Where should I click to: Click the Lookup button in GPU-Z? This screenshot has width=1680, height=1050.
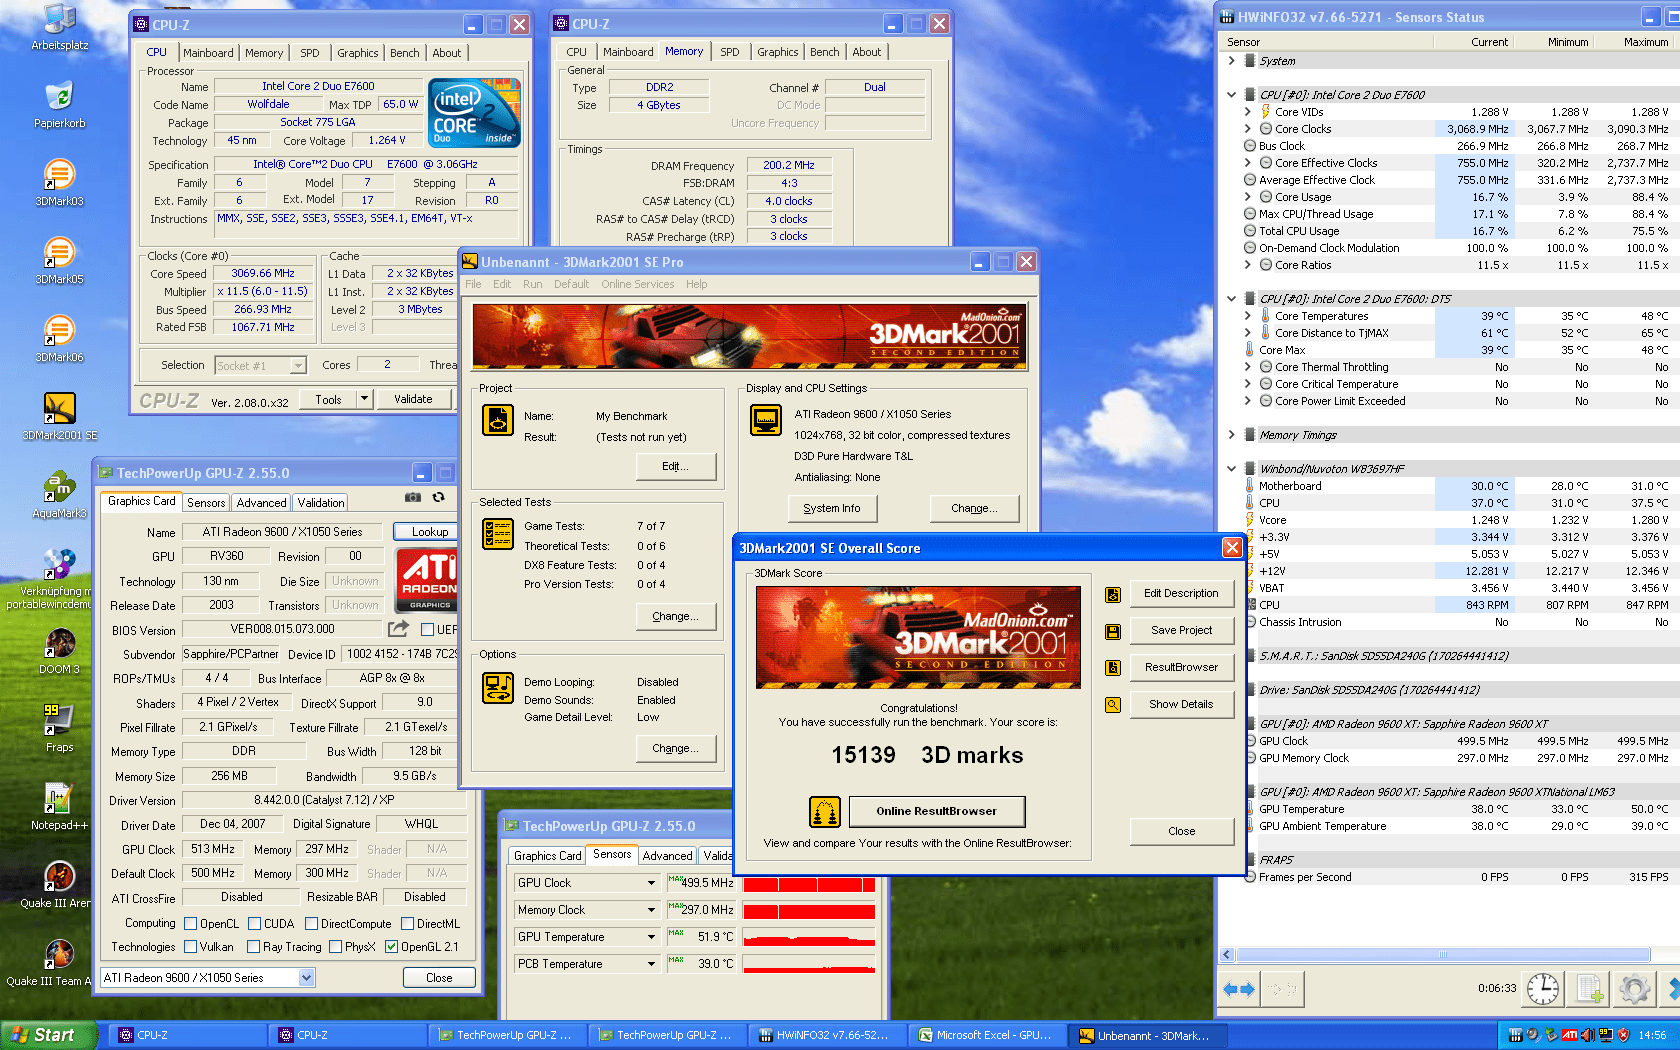428,532
